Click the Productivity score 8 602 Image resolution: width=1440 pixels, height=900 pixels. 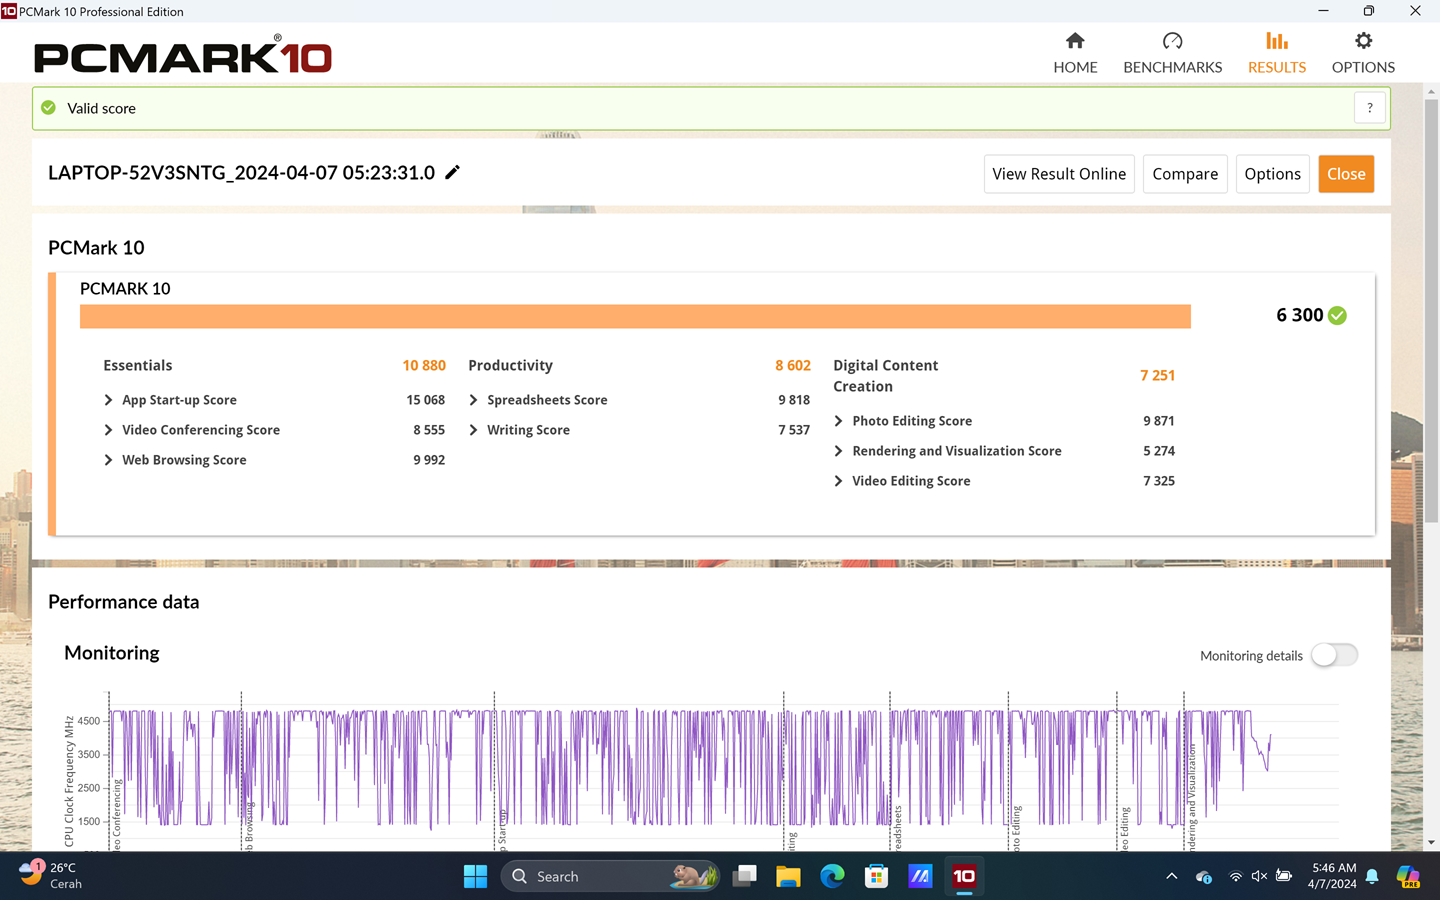(x=793, y=365)
